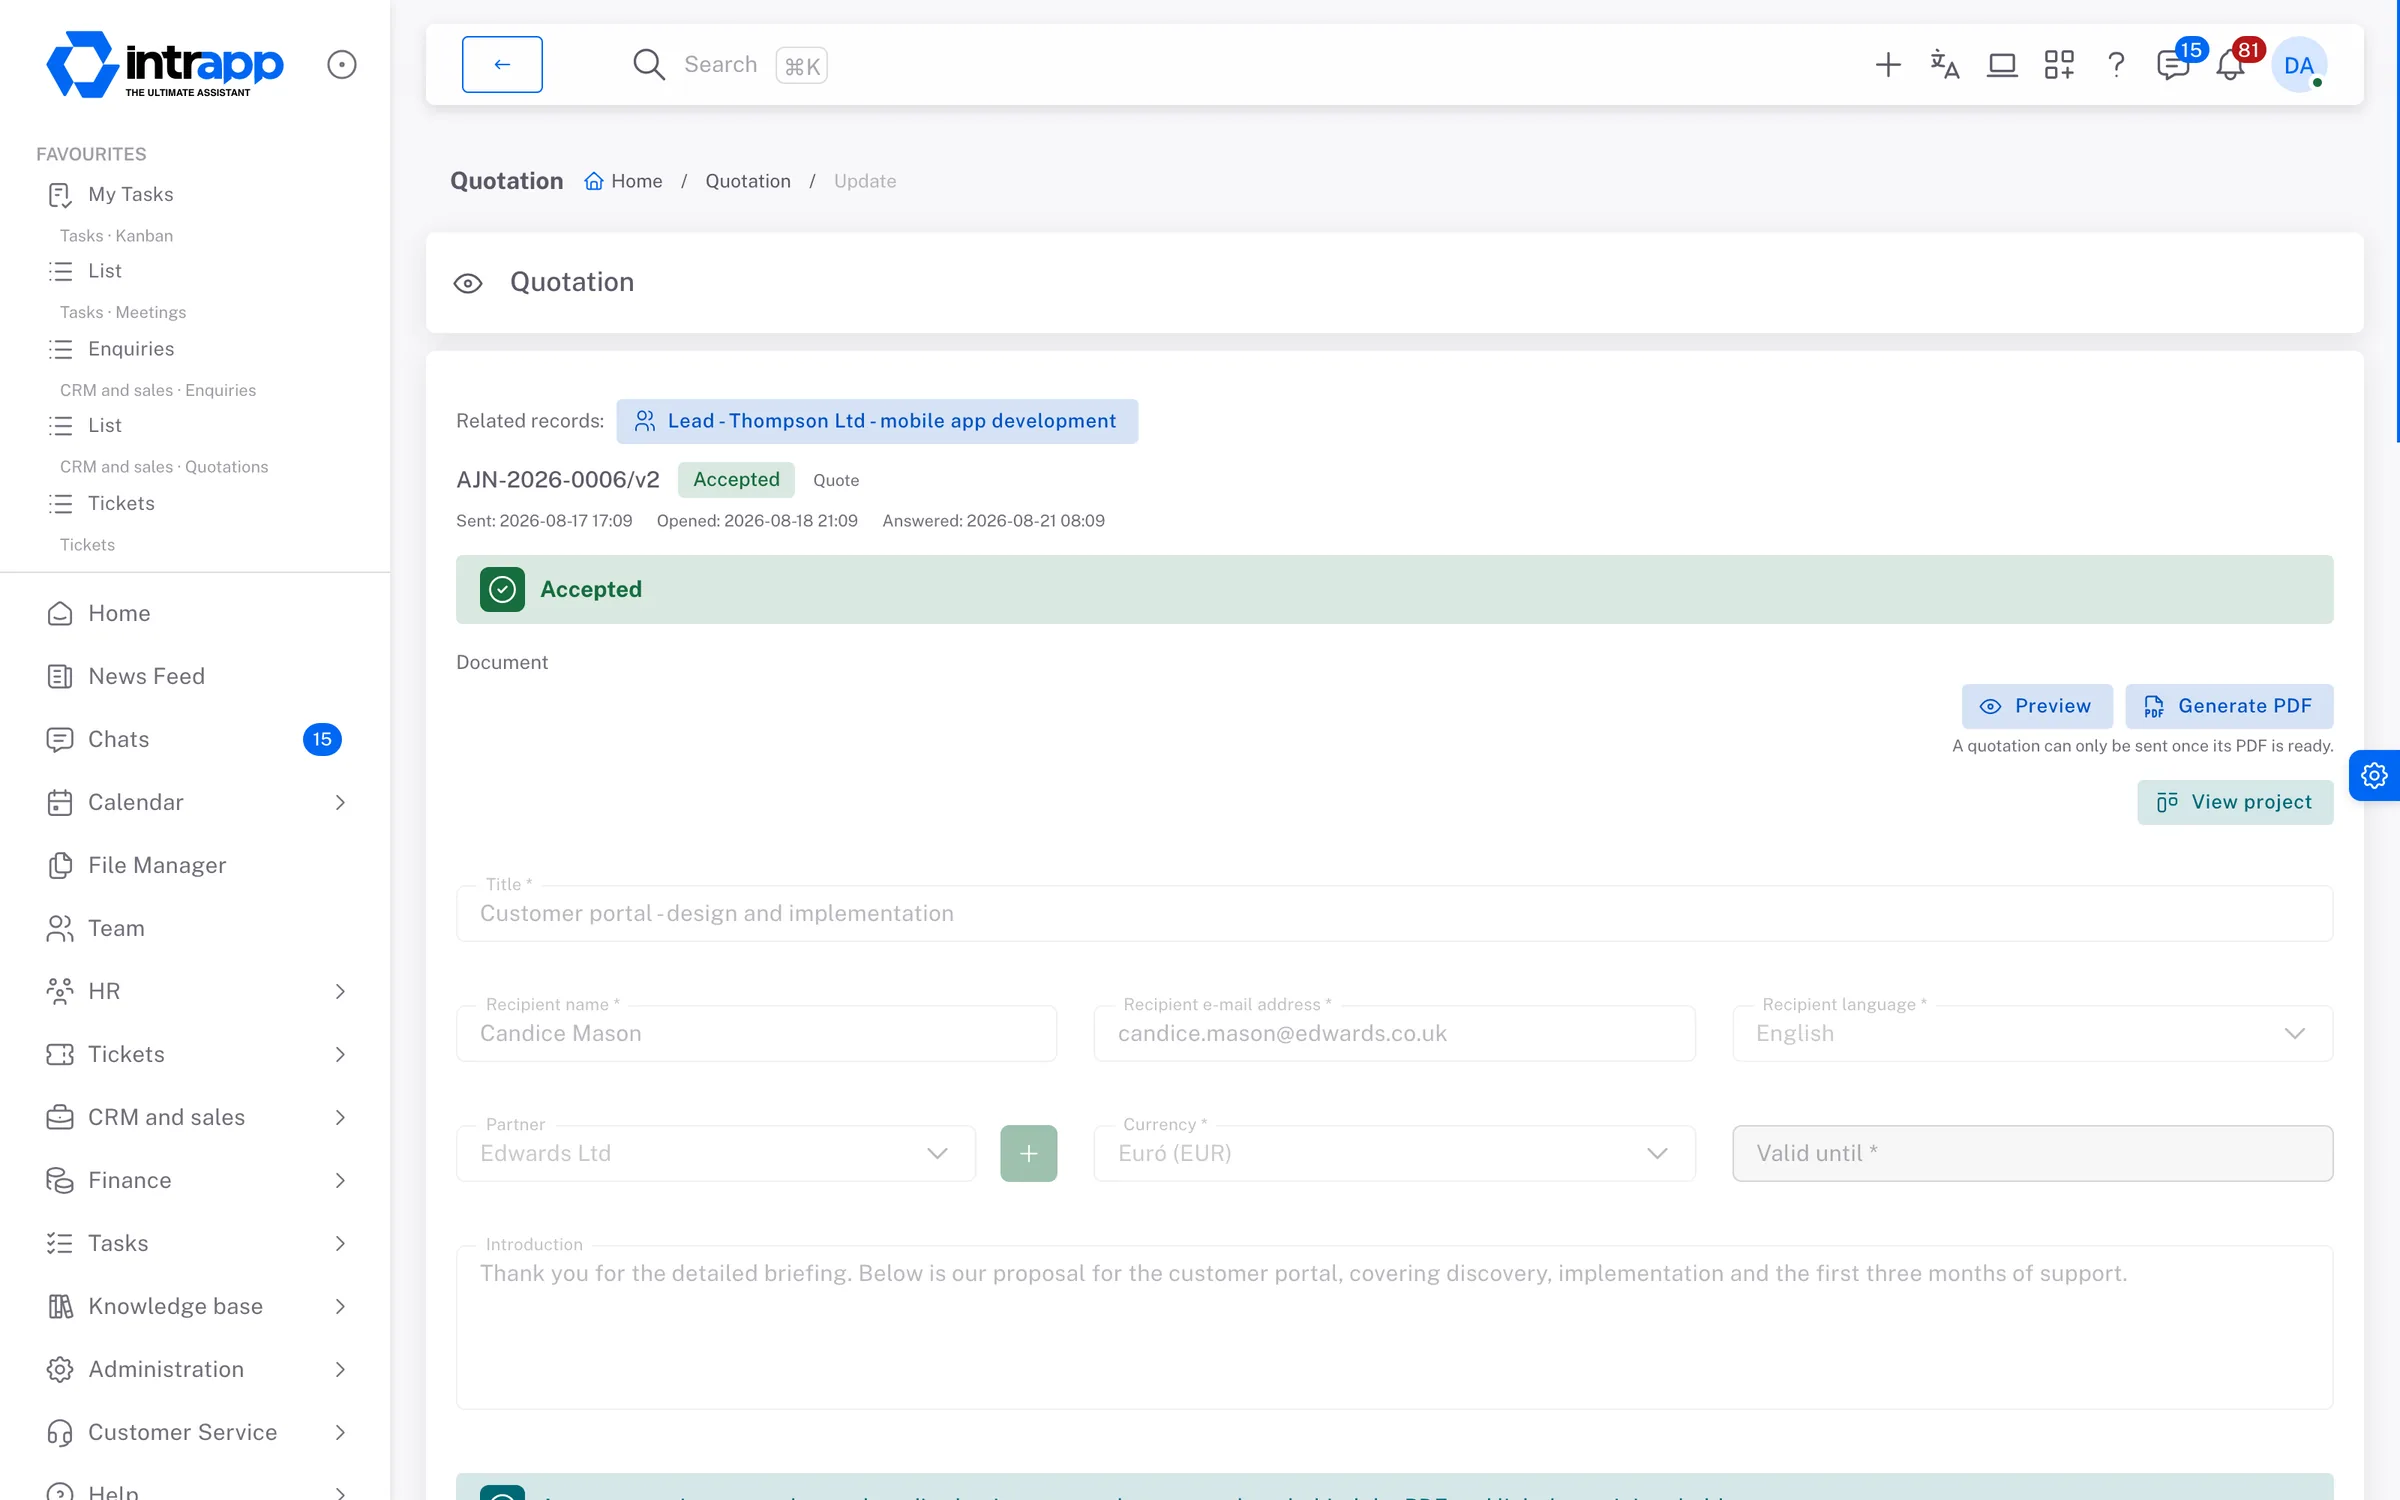Screen dimensions: 2400x1500
Task: Click the Preview button
Action: click(x=2037, y=706)
